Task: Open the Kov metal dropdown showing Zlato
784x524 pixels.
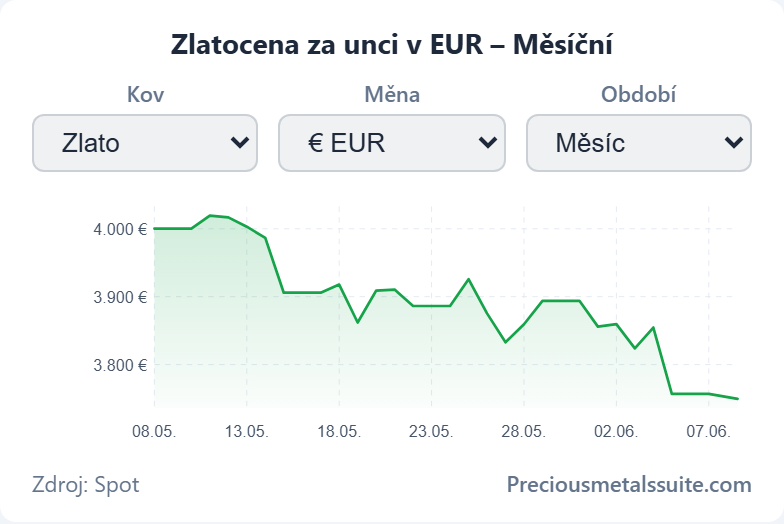Action: (145, 143)
